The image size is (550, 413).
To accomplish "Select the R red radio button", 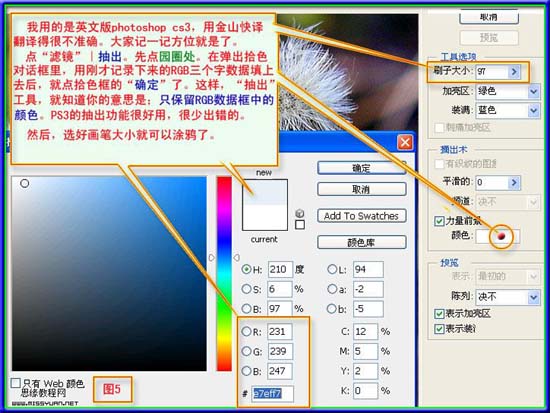I will pos(246,331).
